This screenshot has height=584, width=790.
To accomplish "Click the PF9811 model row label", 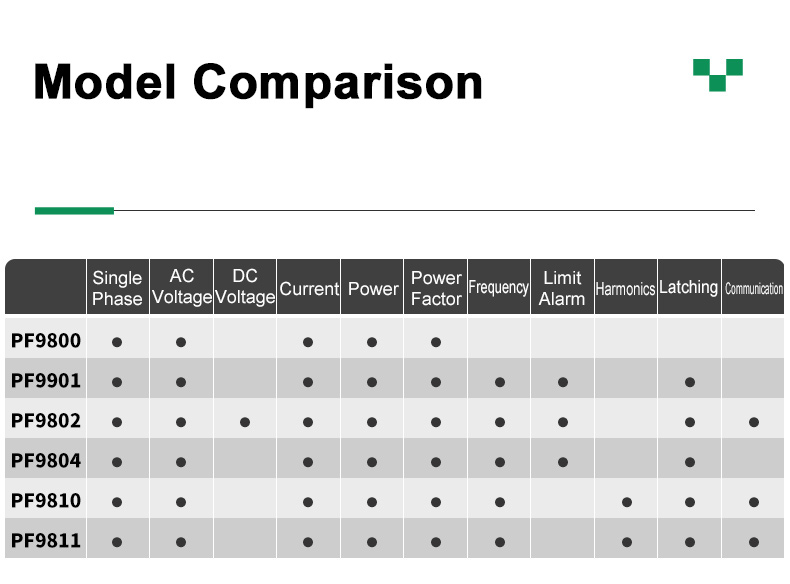I will [x=46, y=541].
